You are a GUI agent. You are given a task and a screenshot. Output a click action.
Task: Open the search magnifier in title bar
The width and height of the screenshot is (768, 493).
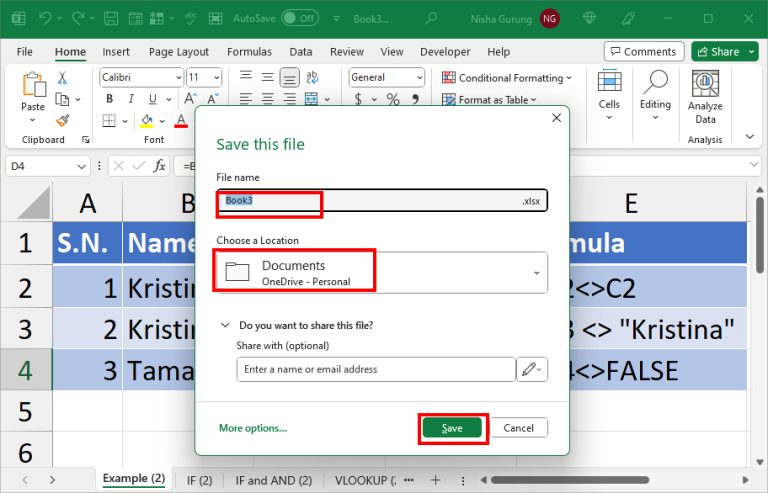click(431, 19)
